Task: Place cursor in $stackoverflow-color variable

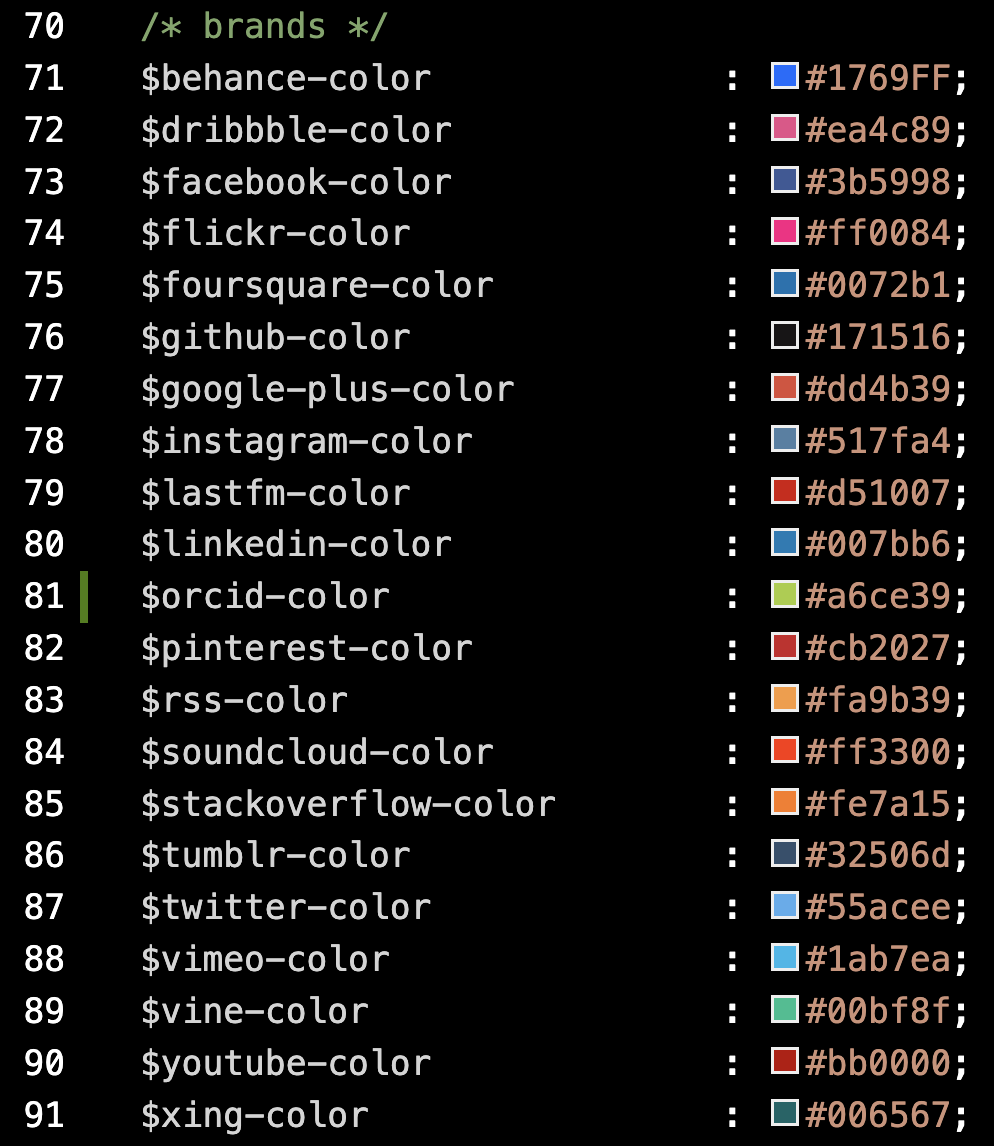Action: pos(348,804)
